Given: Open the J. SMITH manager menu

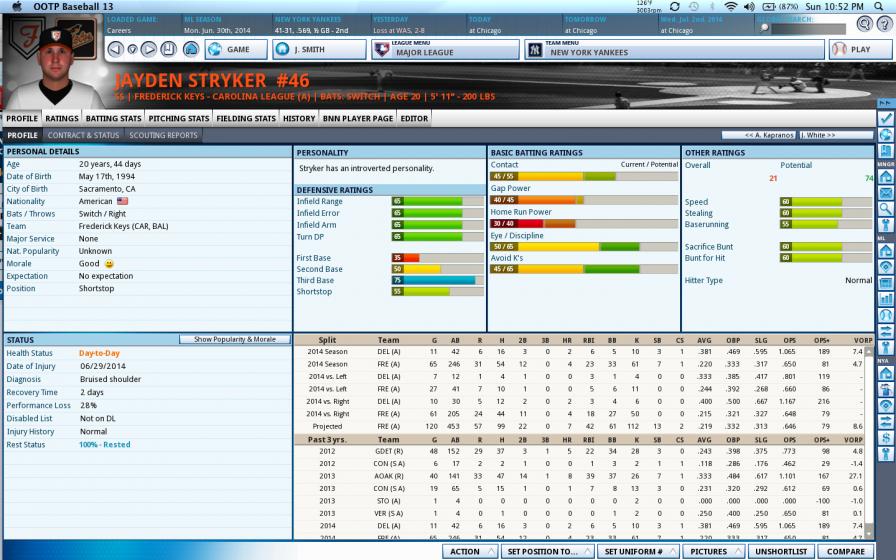Looking at the screenshot, I should [x=319, y=50].
